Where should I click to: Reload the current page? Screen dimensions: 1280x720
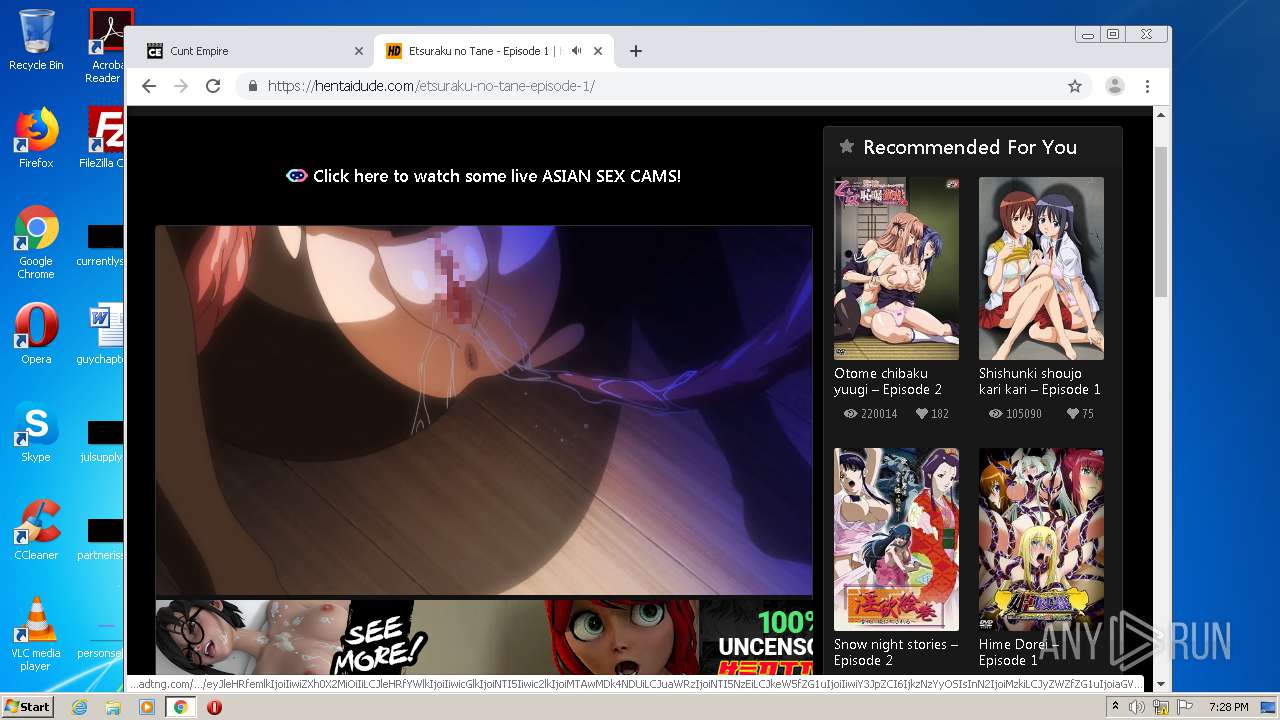[213, 86]
